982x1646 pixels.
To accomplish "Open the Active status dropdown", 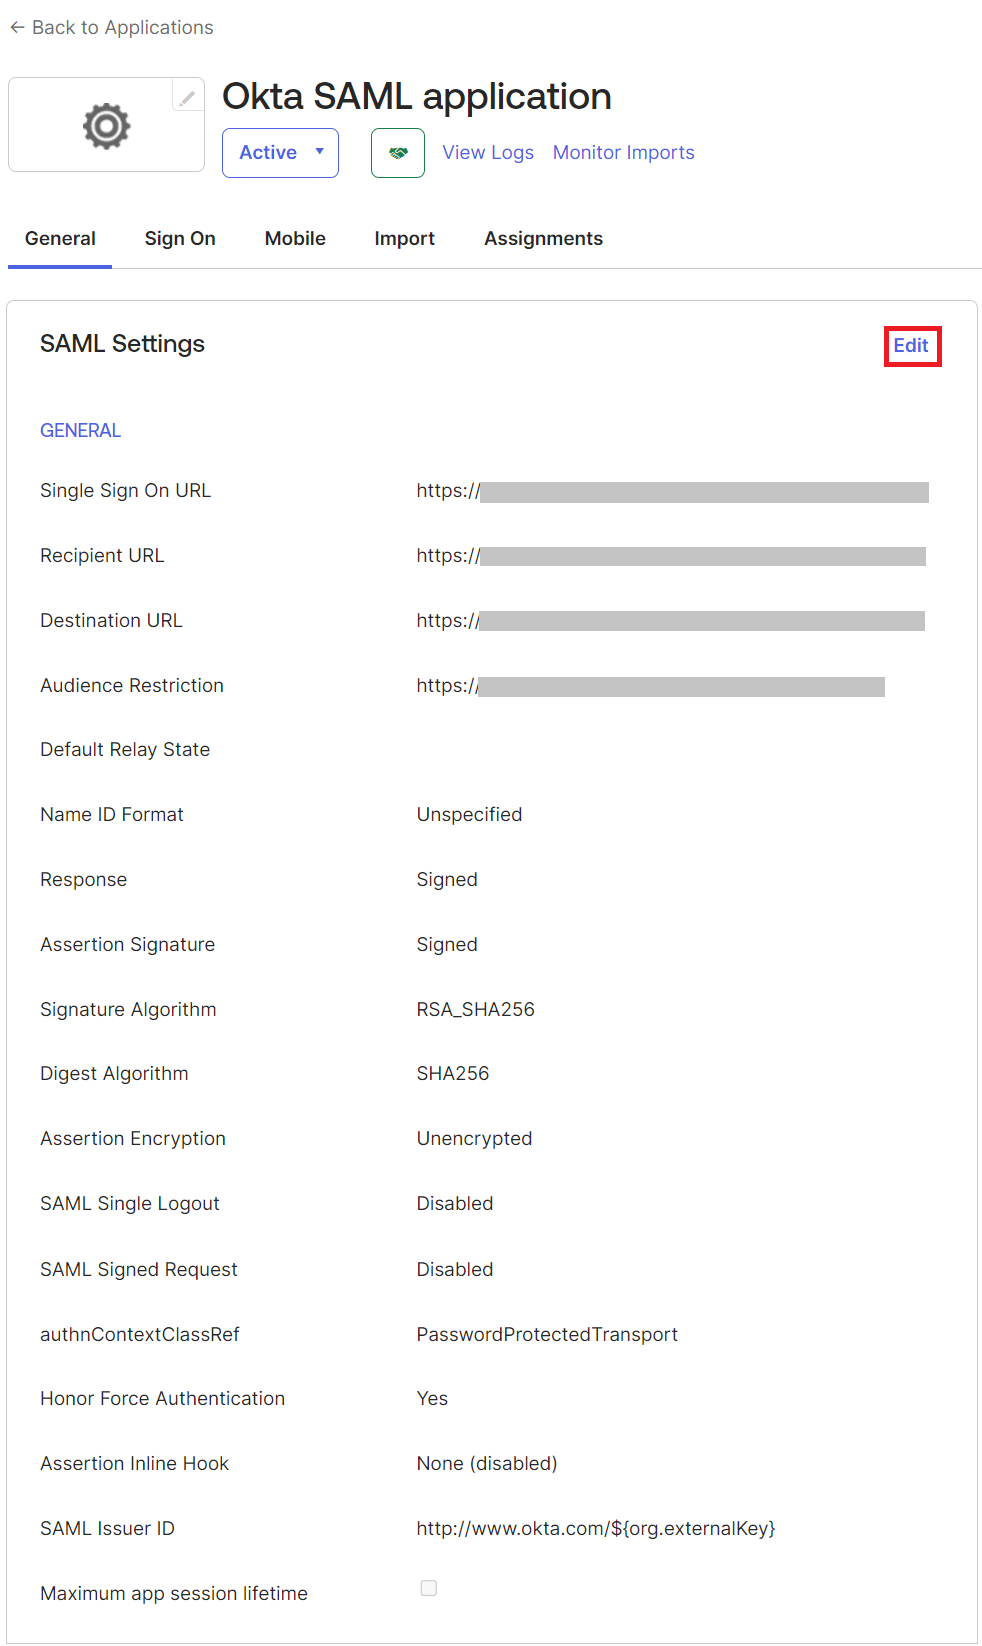I will coord(280,153).
